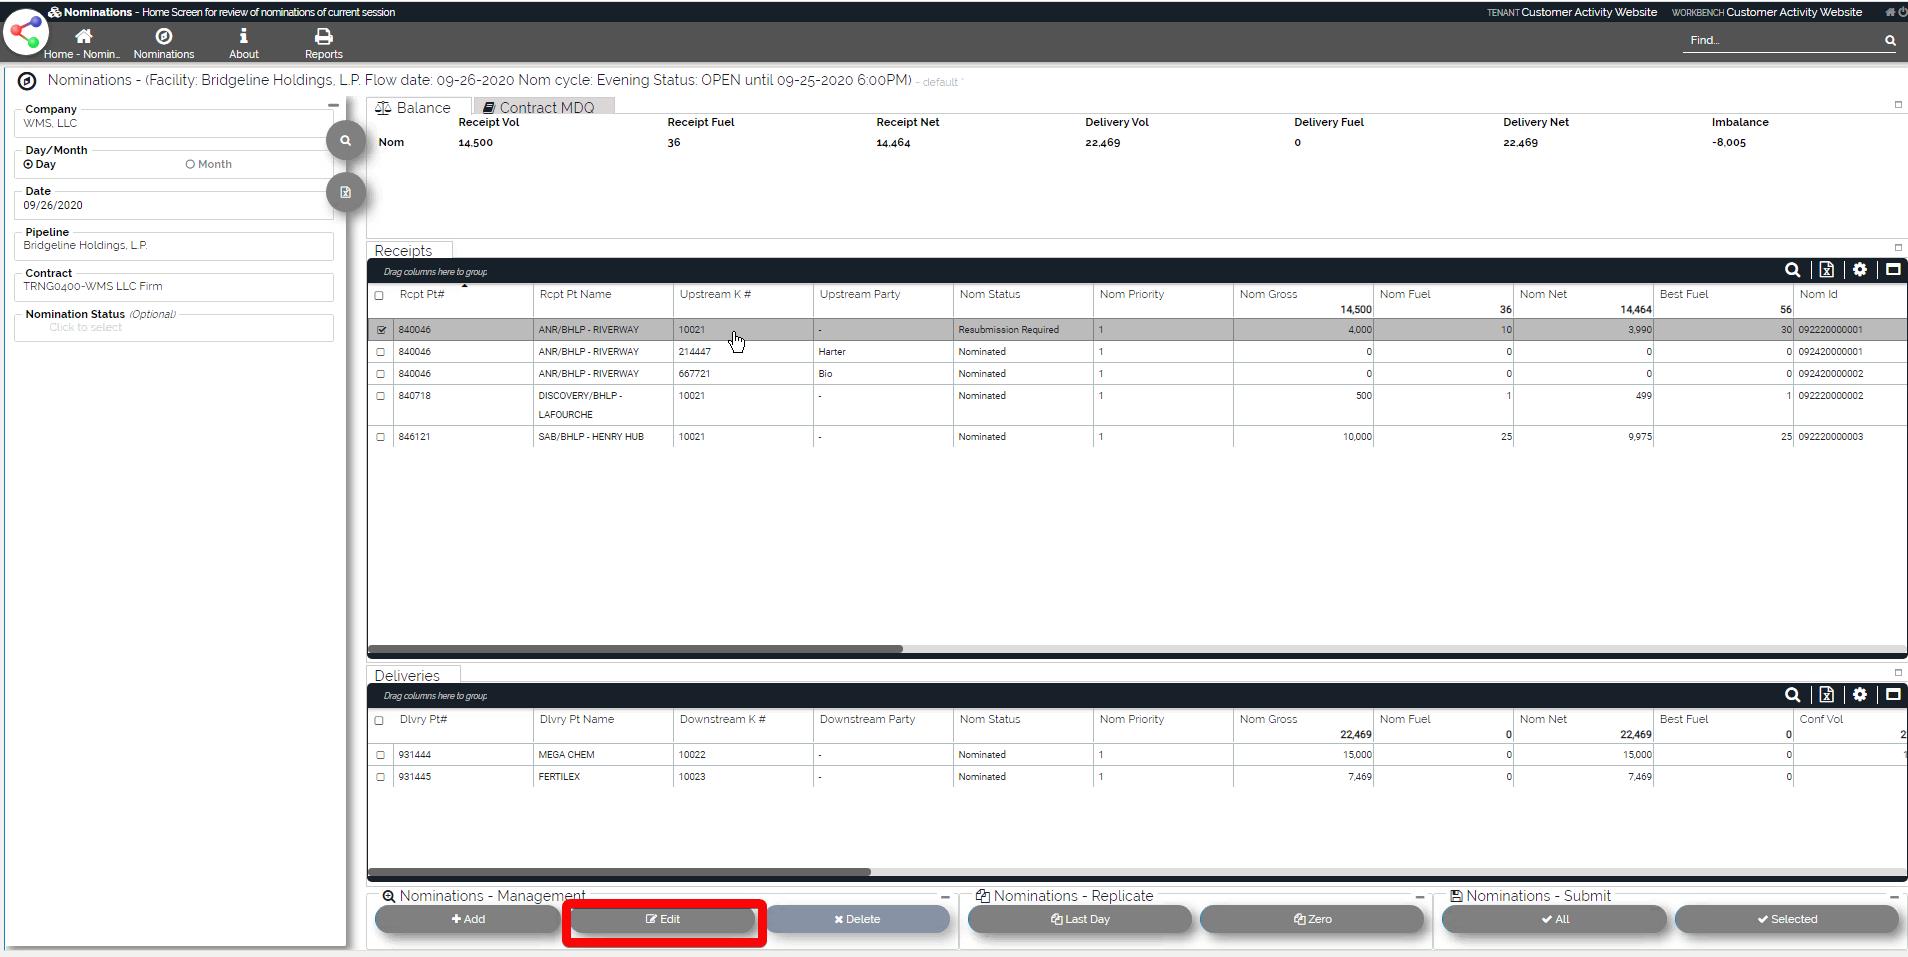Check the SAB/BHLP - HENRY HUB row checkbox

(380, 437)
